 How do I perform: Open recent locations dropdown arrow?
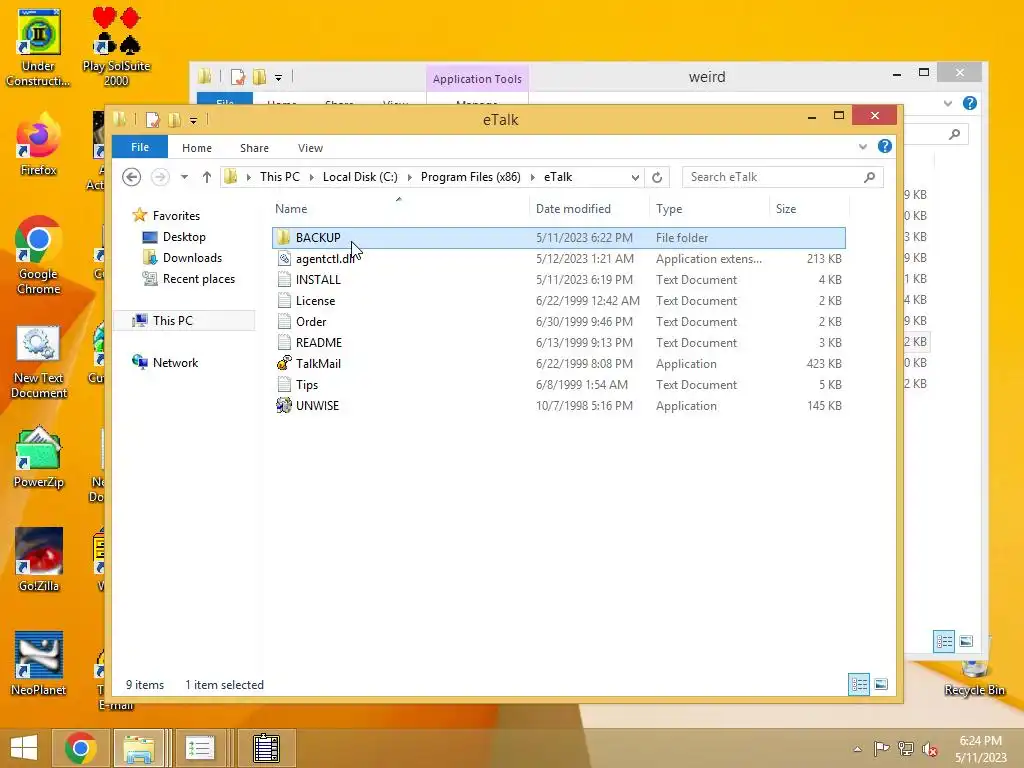[184, 177]
